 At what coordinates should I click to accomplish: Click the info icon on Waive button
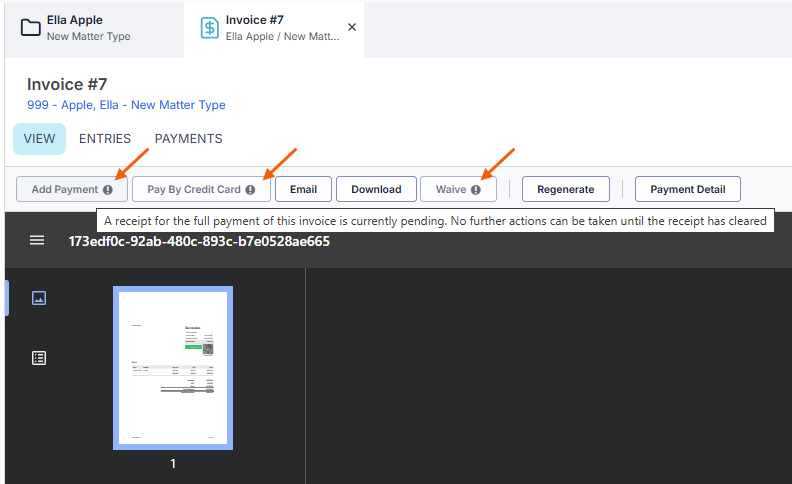476,190
